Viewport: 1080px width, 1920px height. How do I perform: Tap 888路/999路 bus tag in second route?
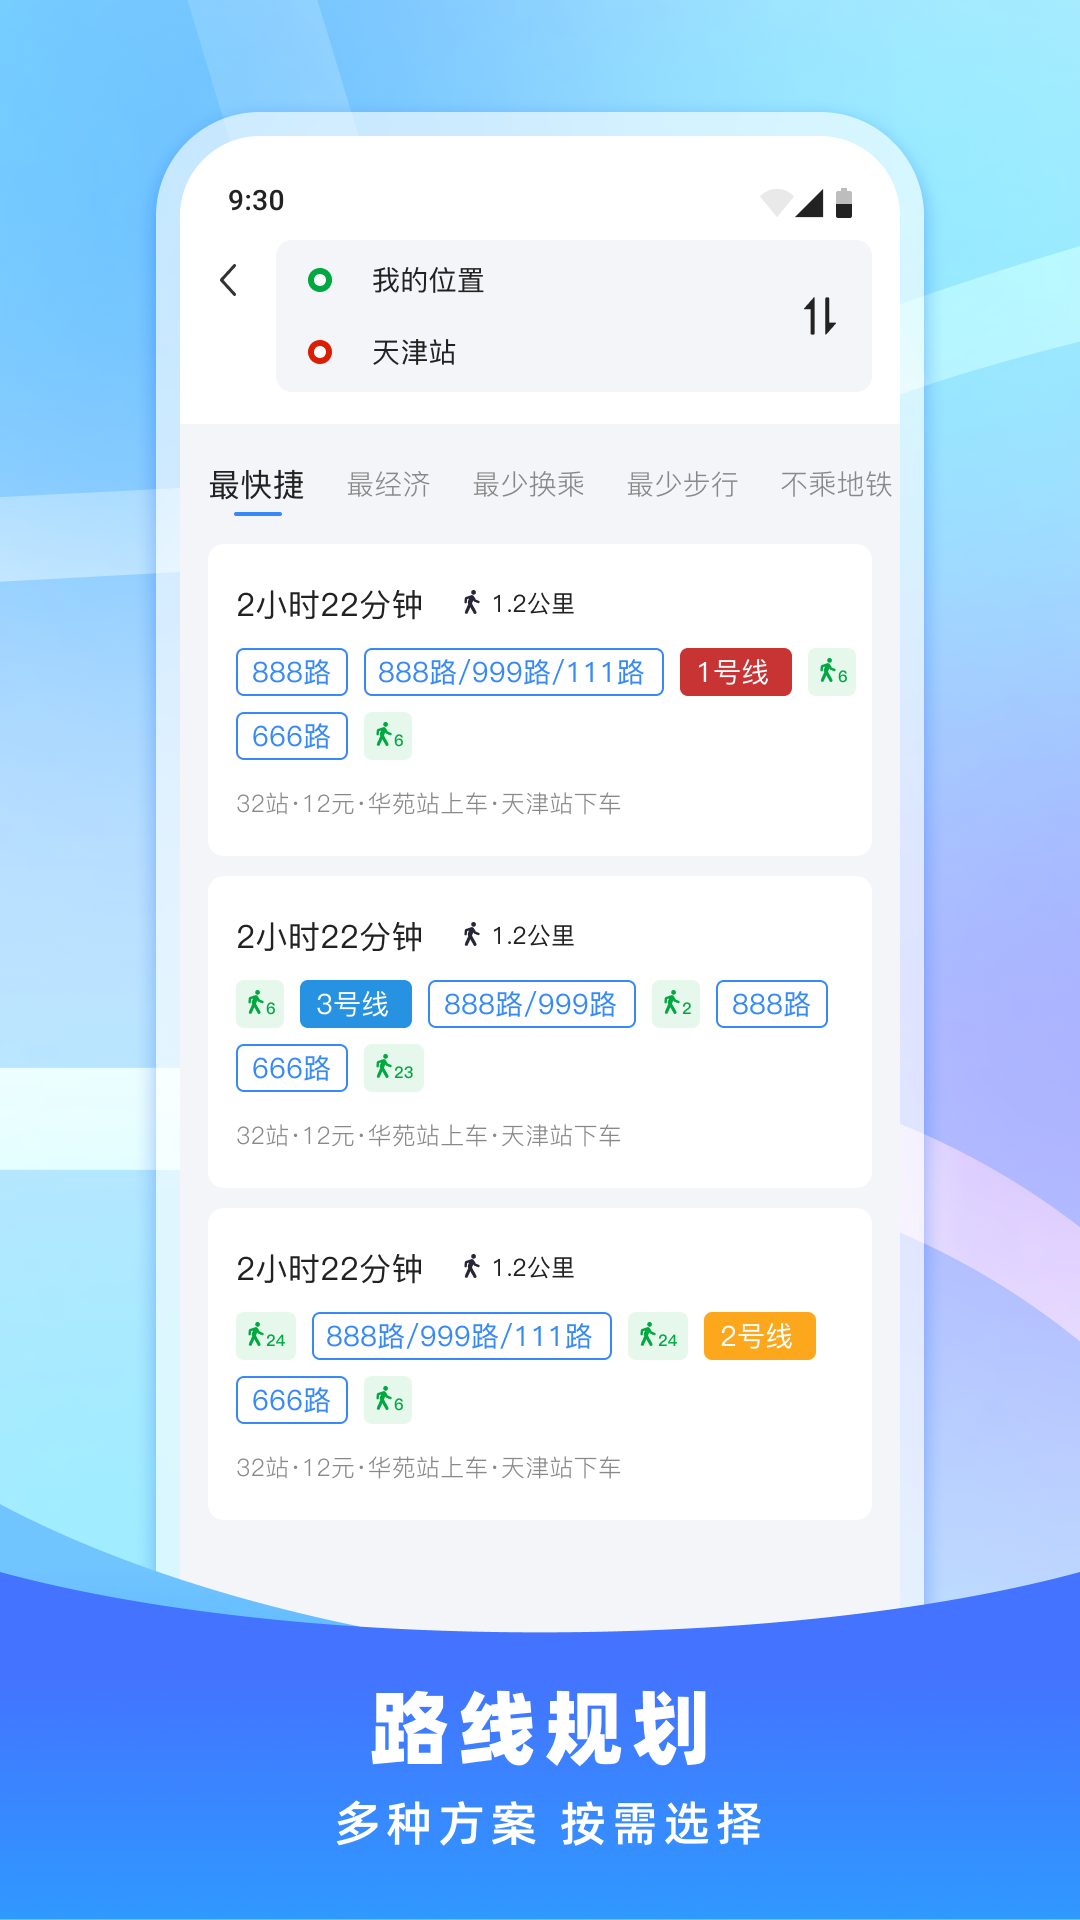[x=531, y=1004]
